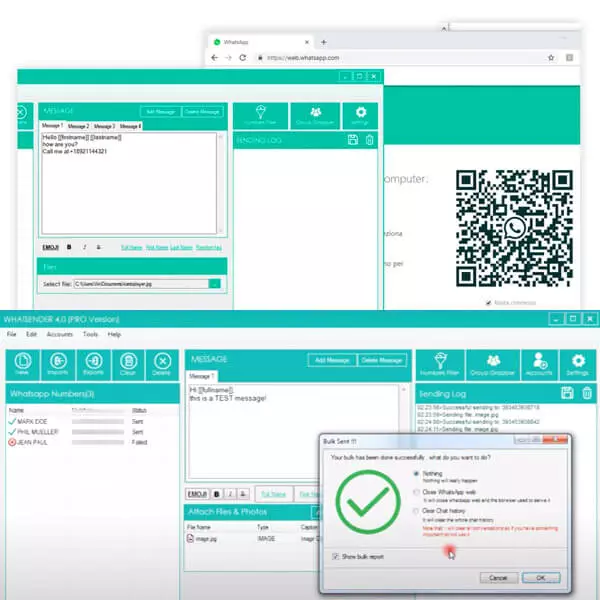This screenshot has width=600, height=600.
Task: Open Group Grabber in upper WhatSender window
Action: (315, 116)
